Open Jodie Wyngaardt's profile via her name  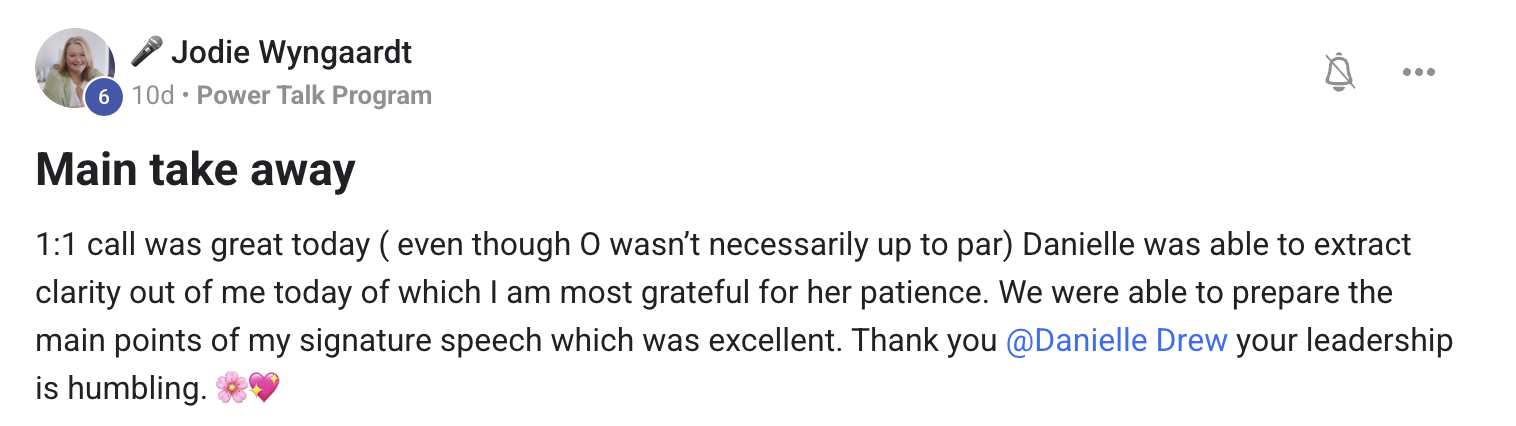pos(291,52)
